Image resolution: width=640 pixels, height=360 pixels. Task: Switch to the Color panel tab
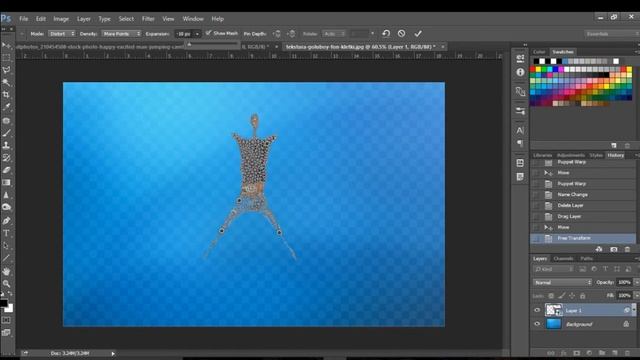tap(539, 52)
